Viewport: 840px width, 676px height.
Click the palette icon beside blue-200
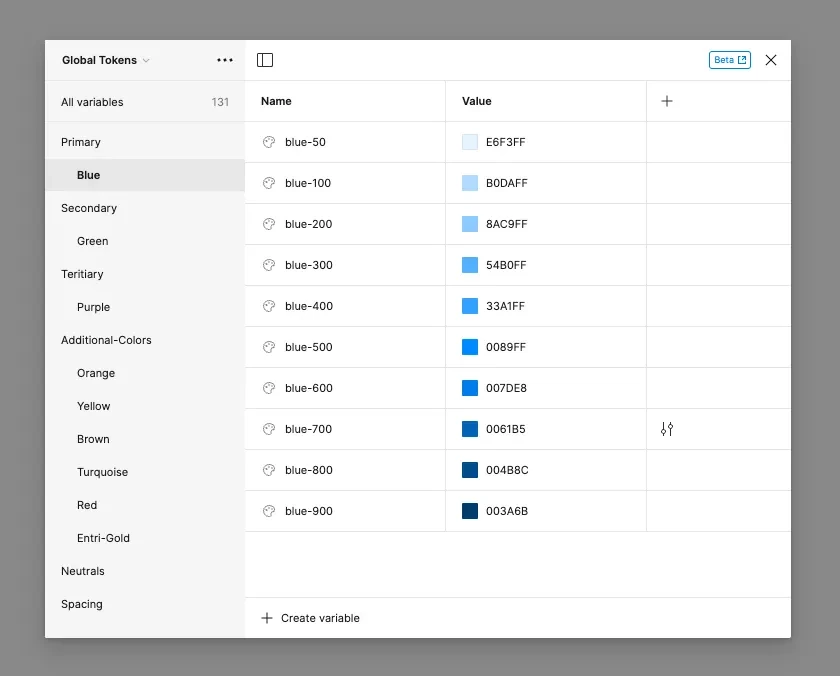269,224
